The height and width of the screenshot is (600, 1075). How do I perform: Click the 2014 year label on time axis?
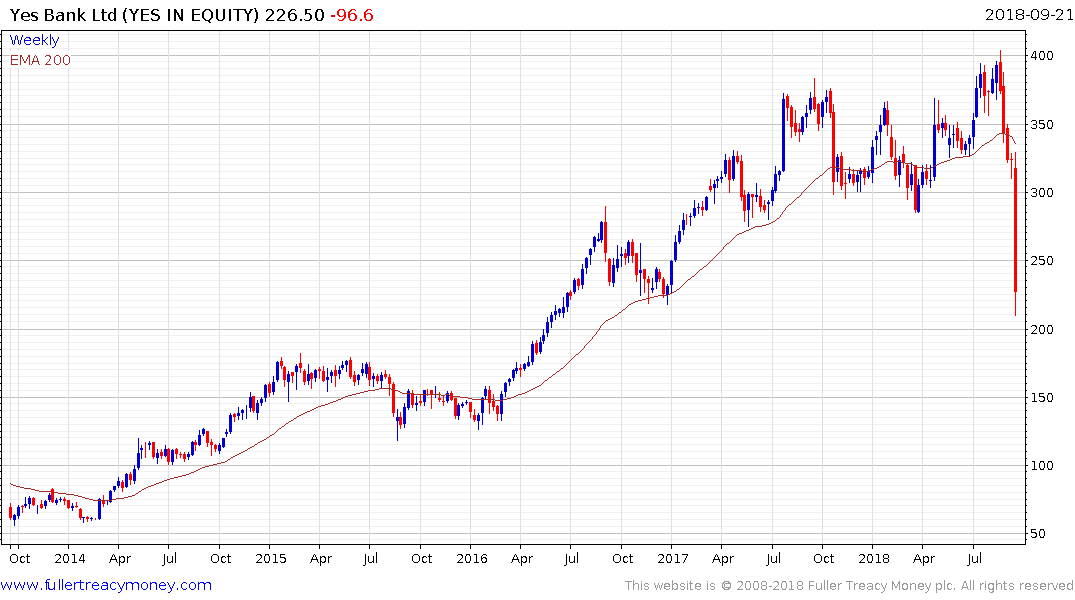pyautogui.click(x=70, y=558)
